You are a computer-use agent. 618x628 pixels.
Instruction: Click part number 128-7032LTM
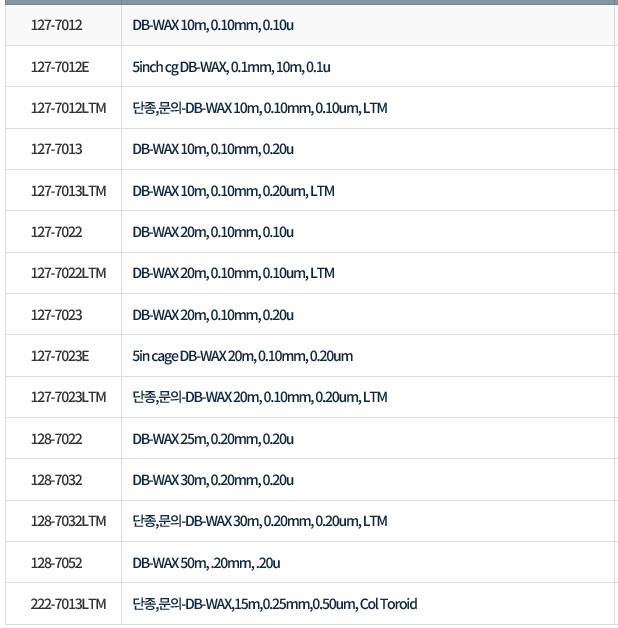[x=68, y=521]
